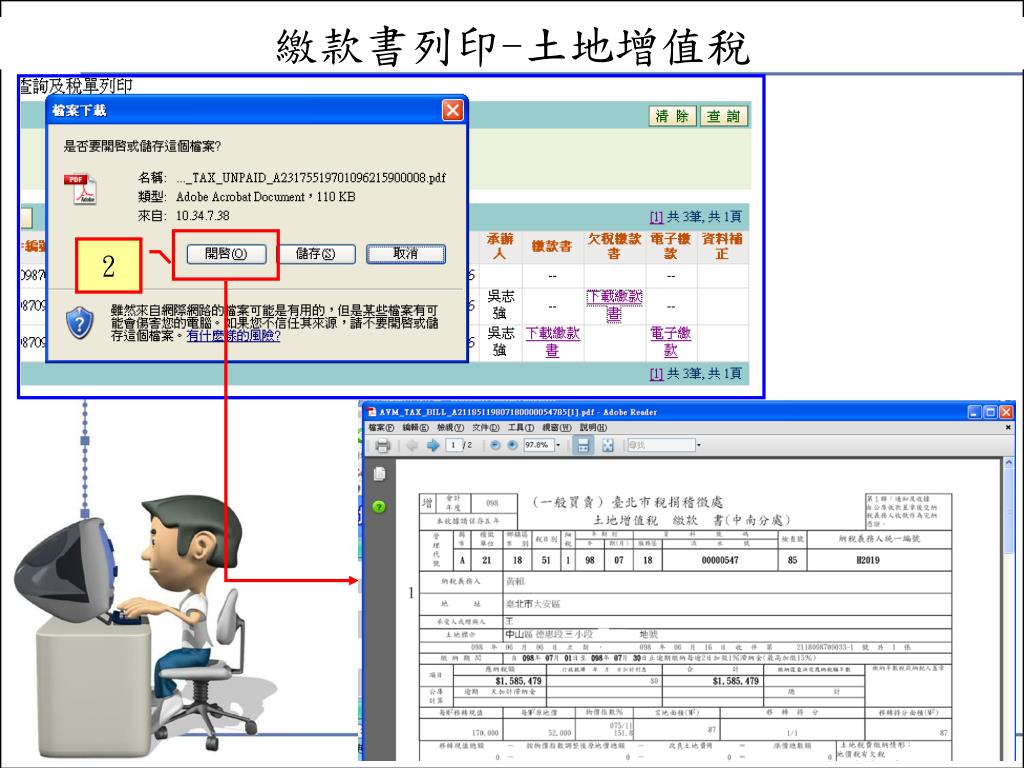The width and height of the screenshot is (1024, 768).
Task: Click the 繳款書 column header
Action: 552,246
